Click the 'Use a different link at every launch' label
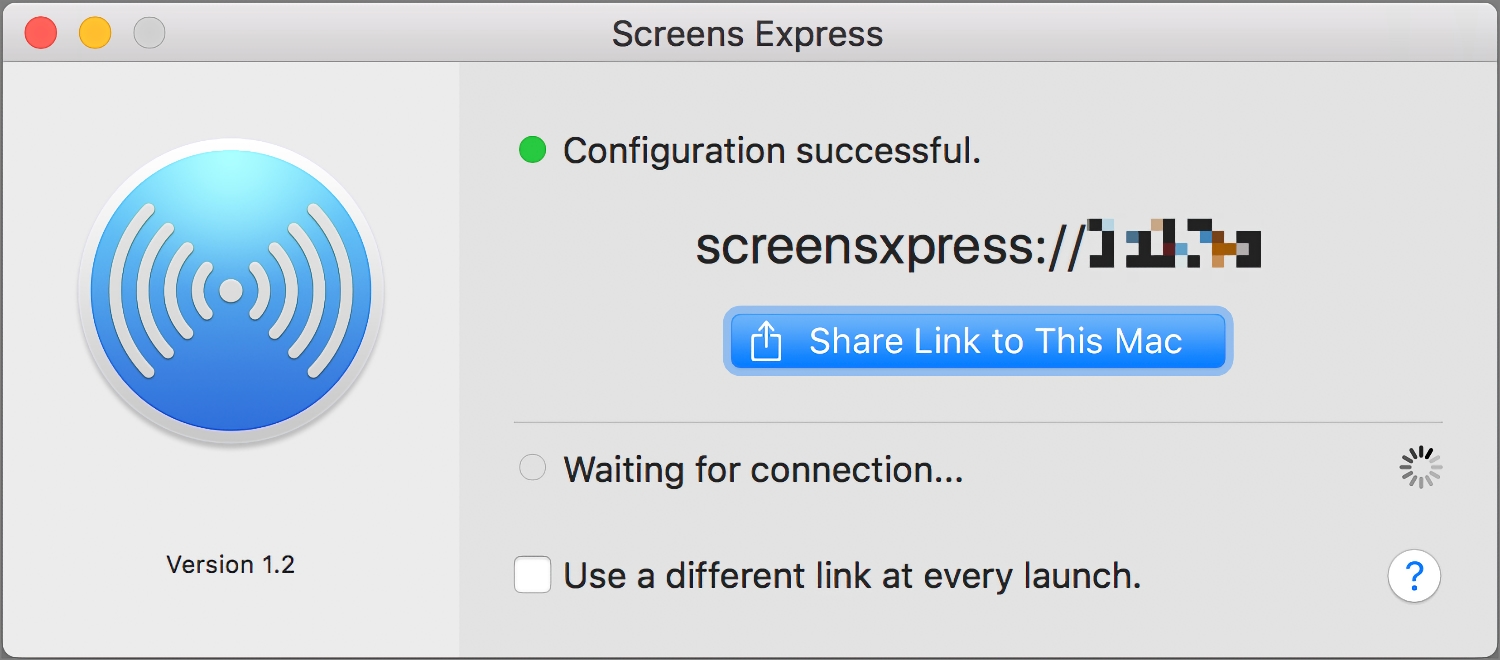Image resolution: width=1500 pixels, height=660 pixels. (x=852, y=576)
